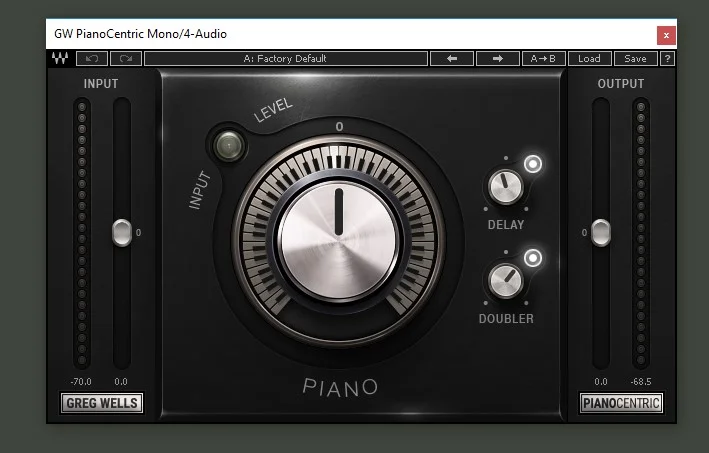Click the output fader value 0.0
The width and height of the screenshot is (709, 453).
600,382
